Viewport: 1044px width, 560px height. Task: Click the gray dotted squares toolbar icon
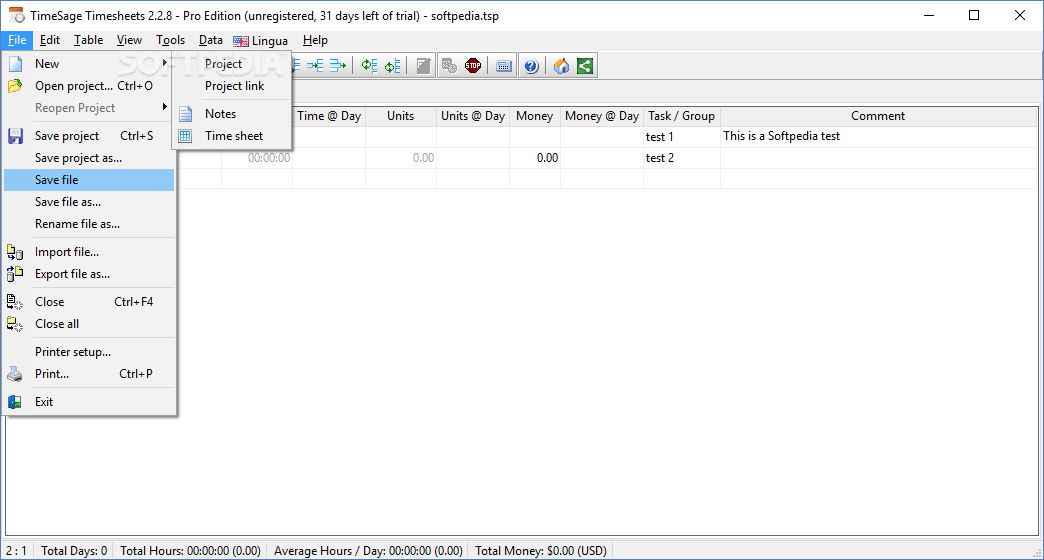(449, 65)
